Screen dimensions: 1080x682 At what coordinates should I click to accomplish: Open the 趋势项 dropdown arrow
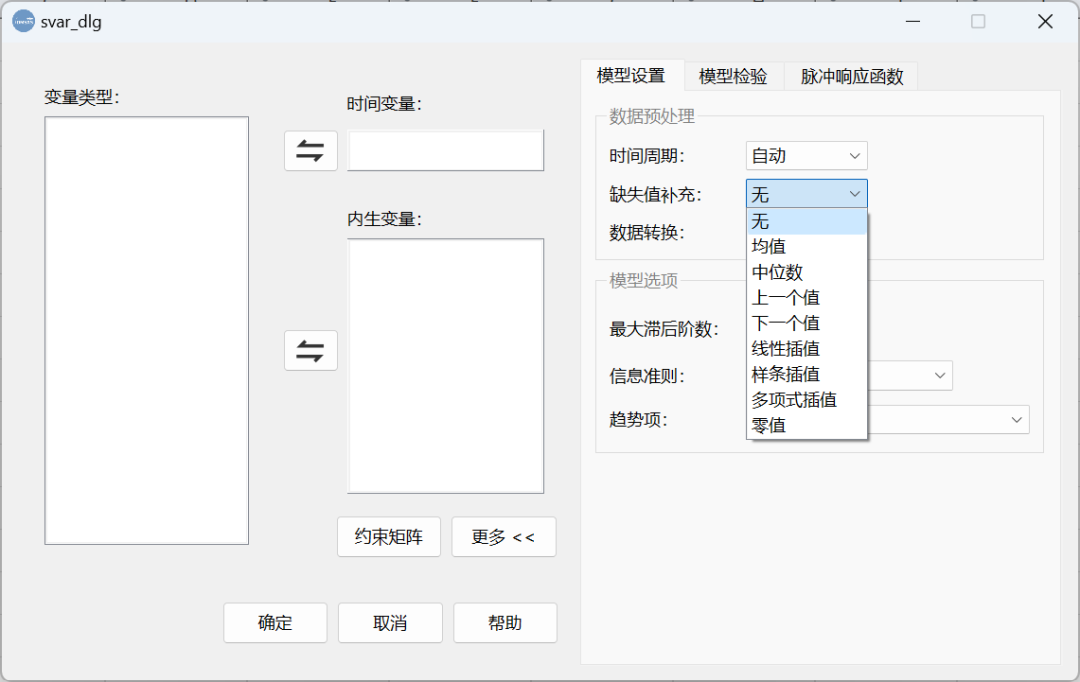(1016, 419)
